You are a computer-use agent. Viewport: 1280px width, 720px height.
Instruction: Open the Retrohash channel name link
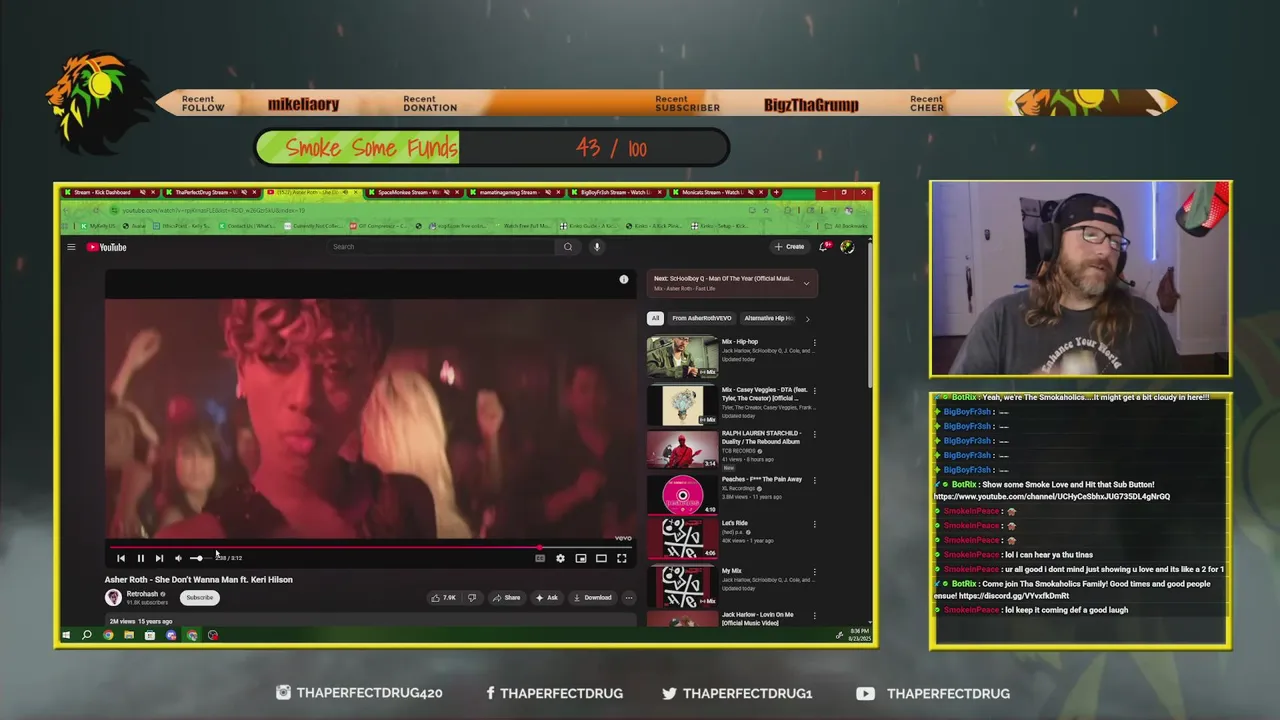[x=142, y=594]
